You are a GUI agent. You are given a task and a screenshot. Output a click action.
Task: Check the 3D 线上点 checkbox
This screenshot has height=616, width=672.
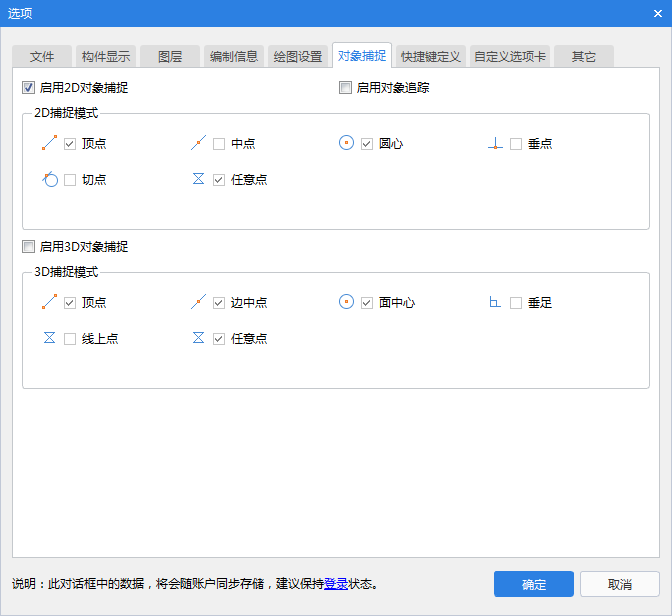click(x=70, y=339)
